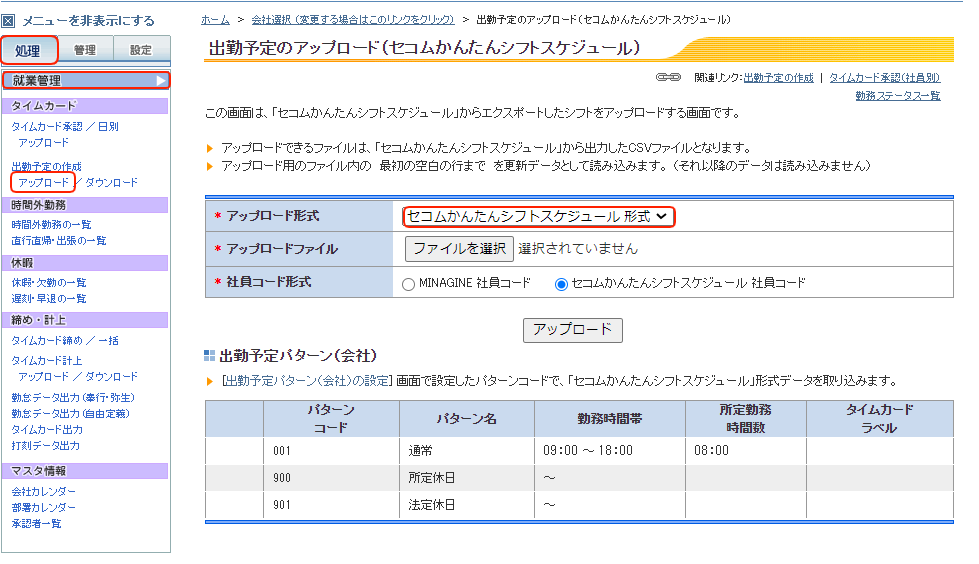Open 部署カレンダー link

[44, 507]
